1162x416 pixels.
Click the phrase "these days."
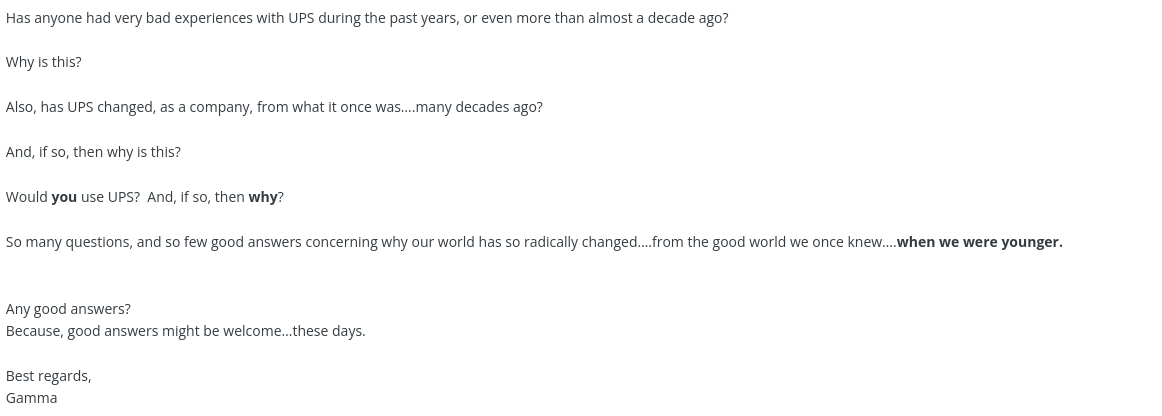[329, 331]
